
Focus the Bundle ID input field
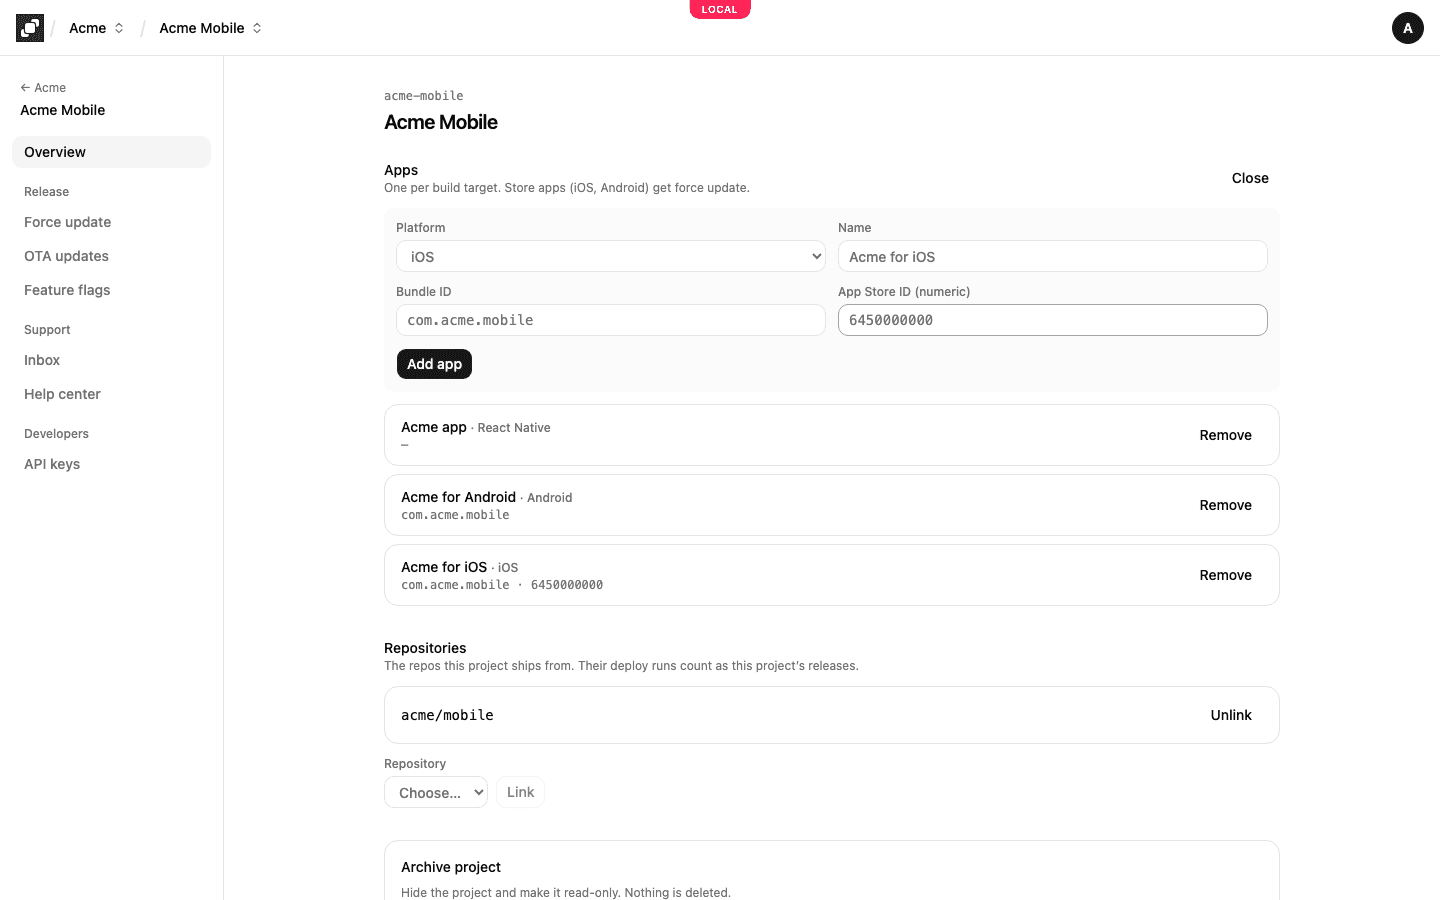point(611,320)
